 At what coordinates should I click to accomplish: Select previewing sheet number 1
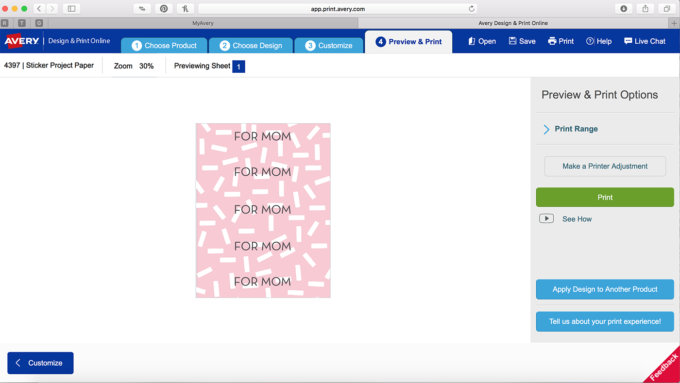coord(239,66)
